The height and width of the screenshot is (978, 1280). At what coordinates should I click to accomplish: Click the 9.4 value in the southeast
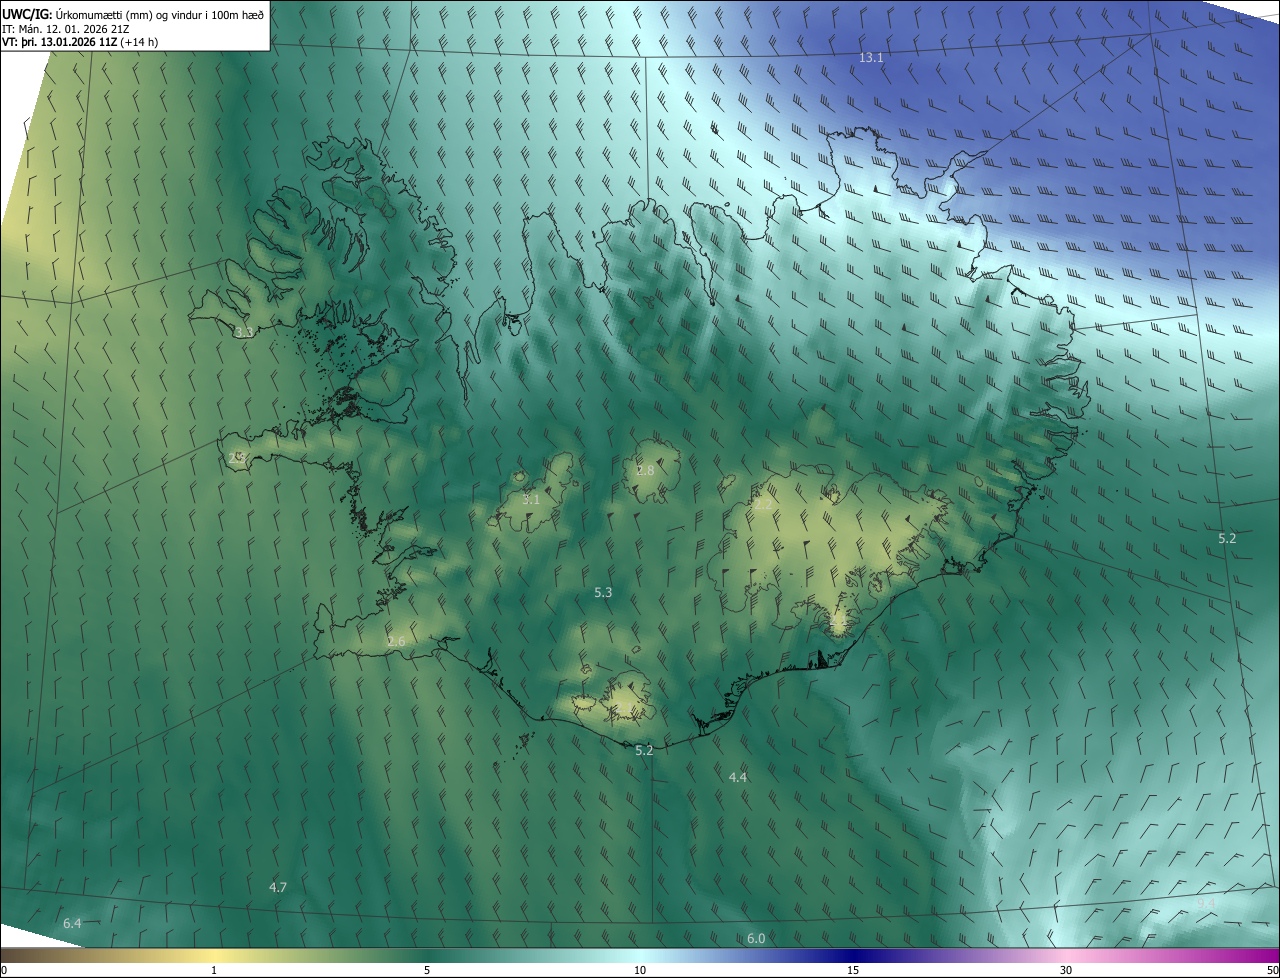[x=1207, y=904]
